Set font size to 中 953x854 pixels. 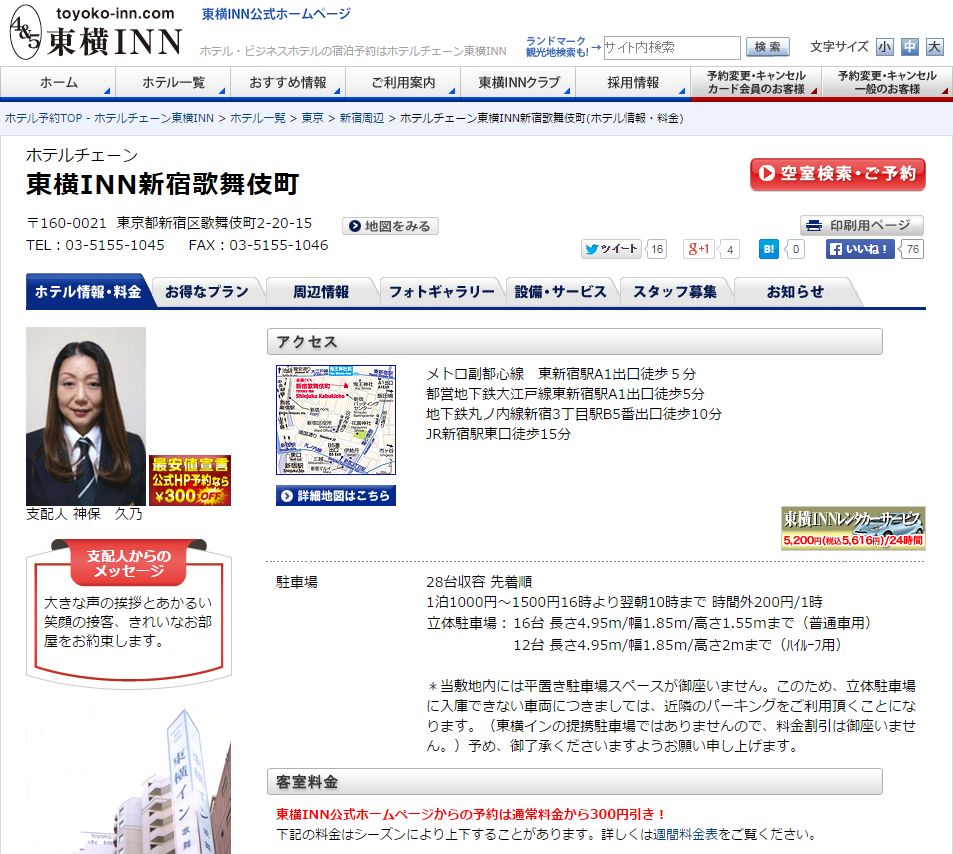coord(909,47)
